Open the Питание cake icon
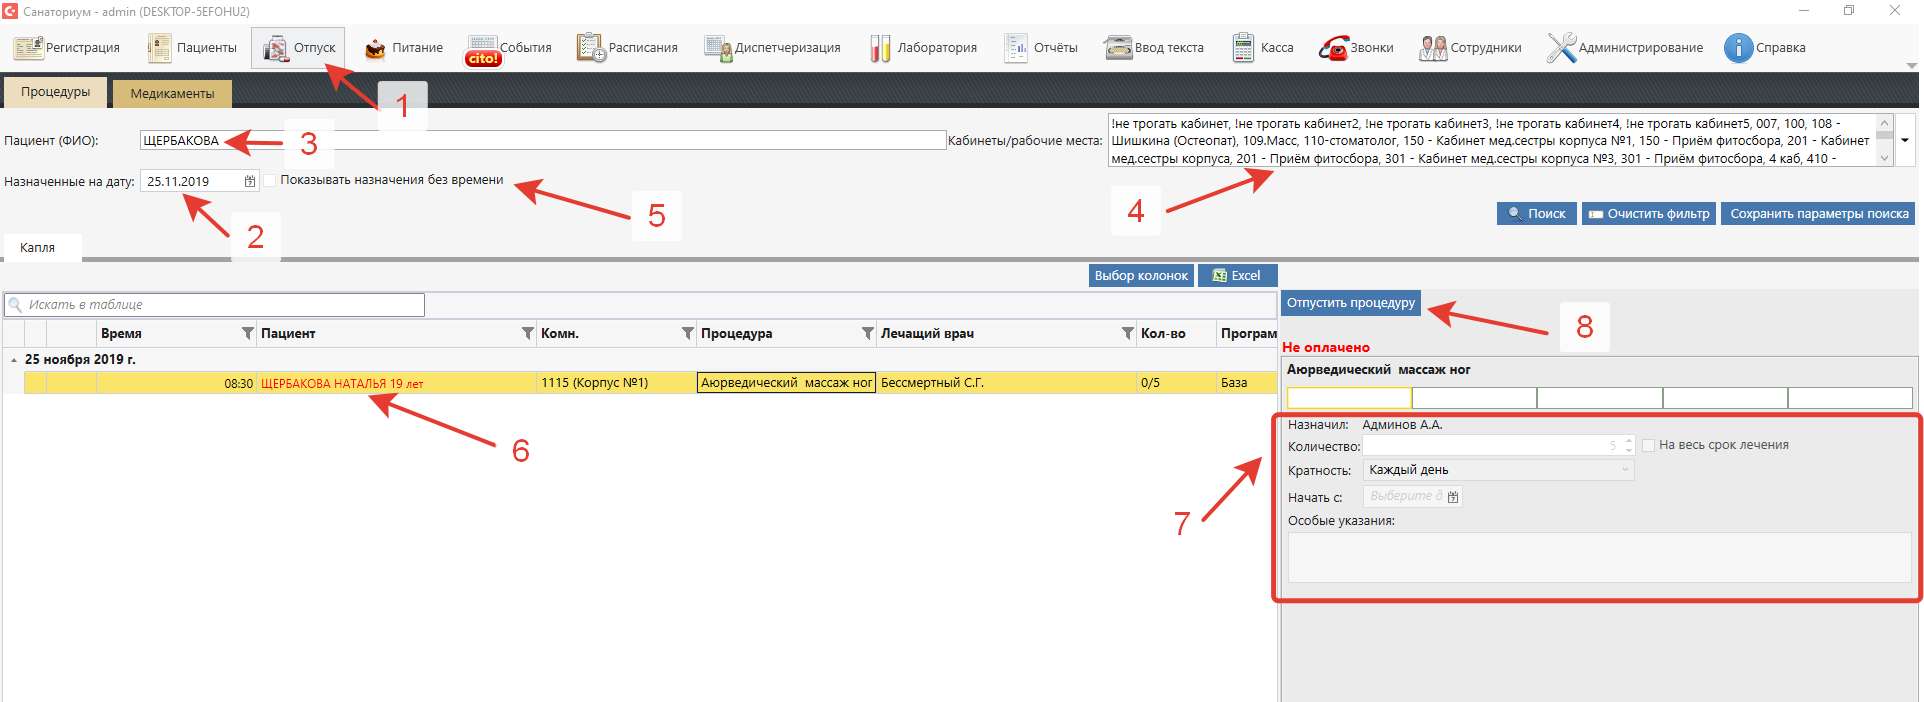The width and height of the screenshot is (1924, 702). pyautogui.click(x=375, y=49)
